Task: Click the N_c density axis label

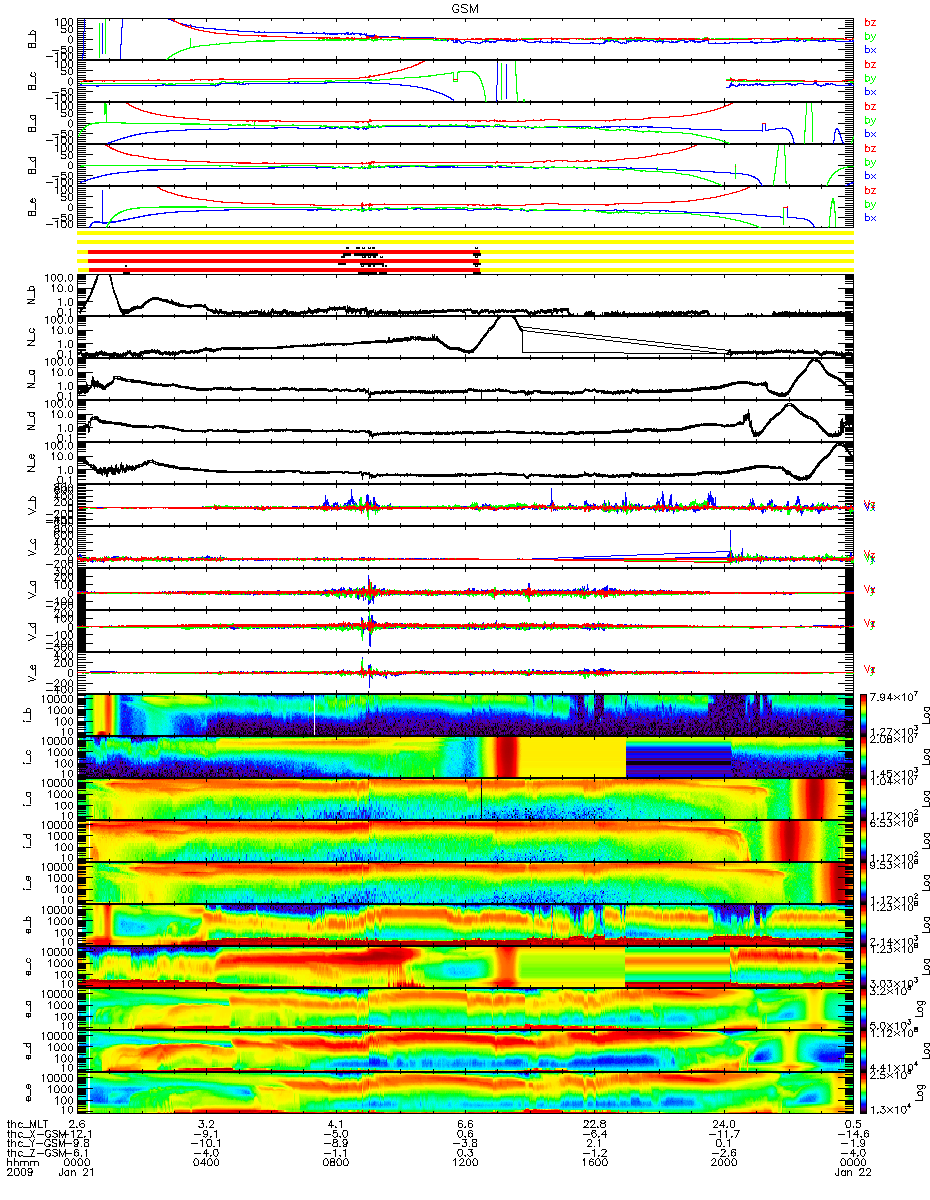Action: coord(32,337)
